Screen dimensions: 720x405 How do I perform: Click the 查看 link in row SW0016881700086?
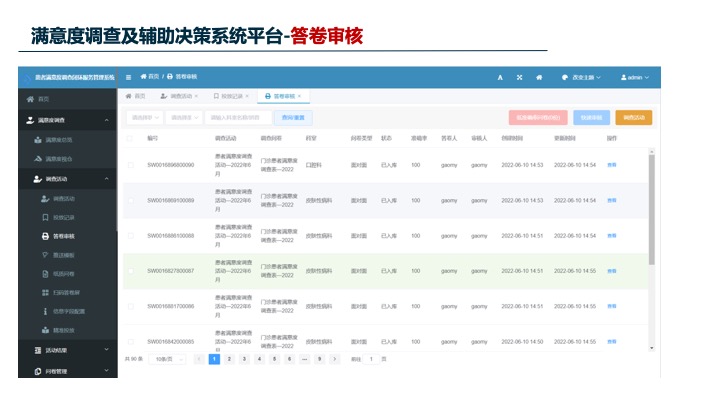[612, 307]
